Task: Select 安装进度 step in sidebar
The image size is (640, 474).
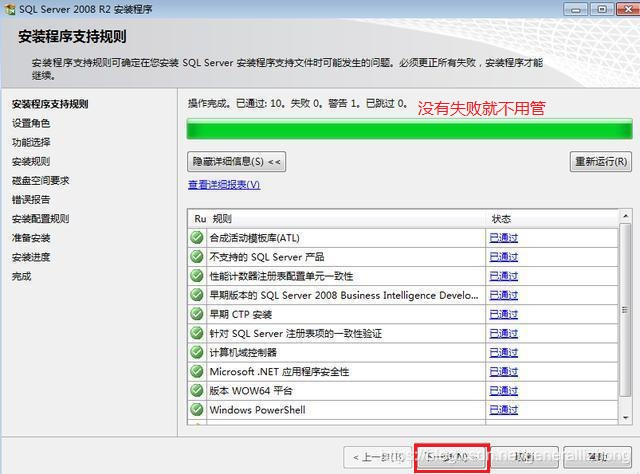Action: [x=31, y=257]
